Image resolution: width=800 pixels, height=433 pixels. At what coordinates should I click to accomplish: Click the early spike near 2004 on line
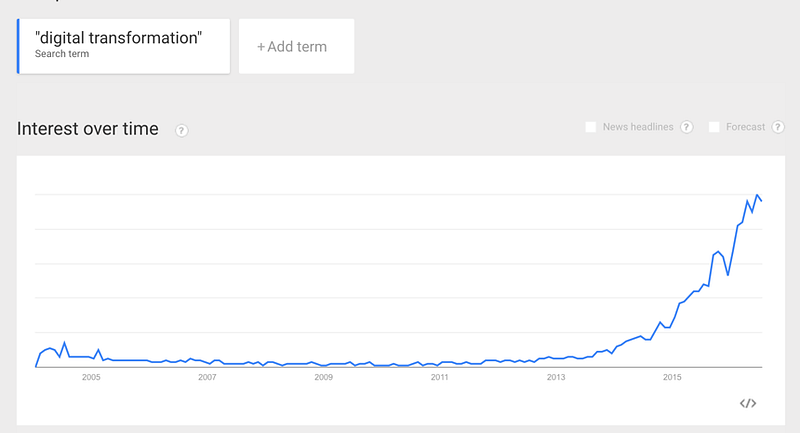[x=64, y=343]
